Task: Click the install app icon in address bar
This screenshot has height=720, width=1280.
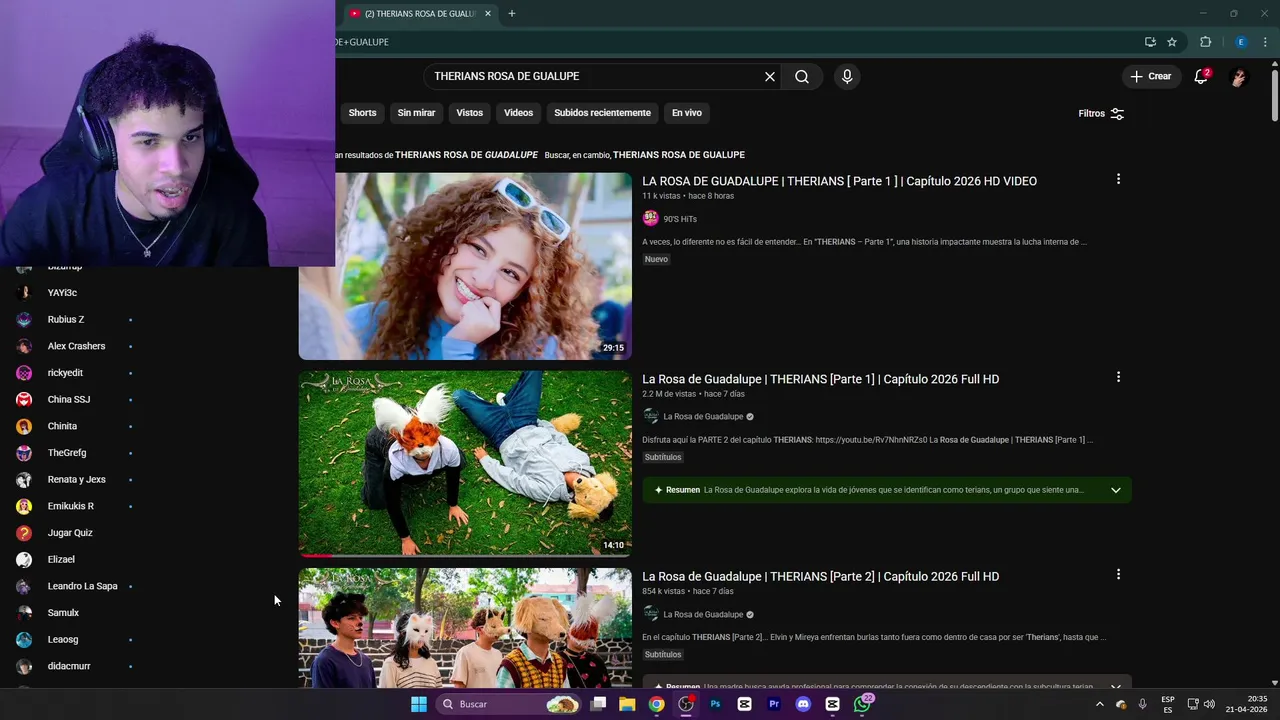Action: [x=1150, y=42]
